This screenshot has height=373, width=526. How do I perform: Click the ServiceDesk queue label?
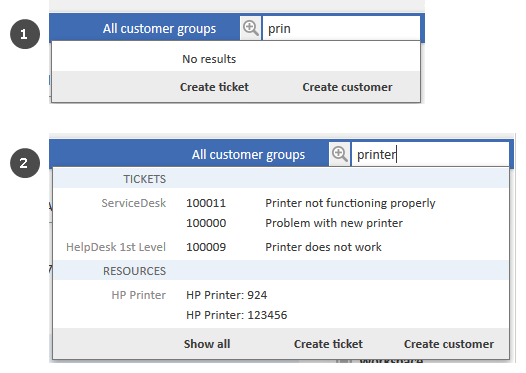tap(134, 203)
